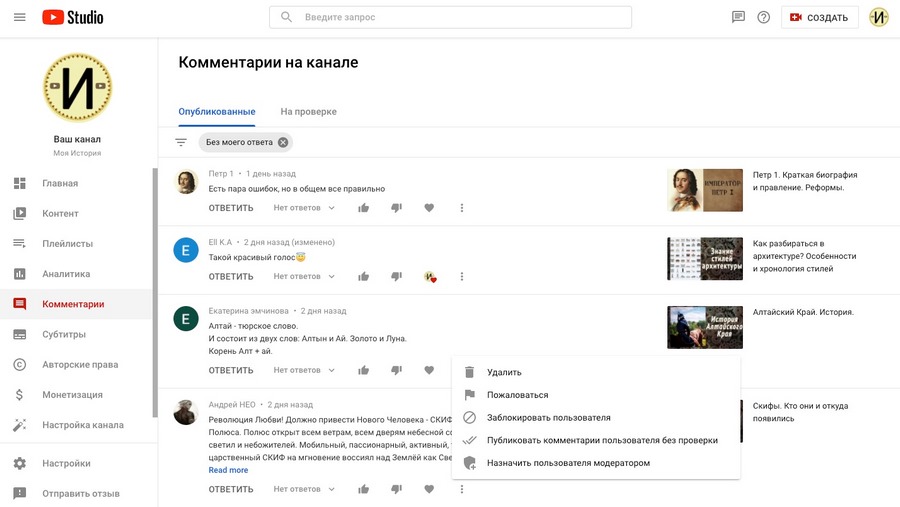This screenshot has width=900, height=507.
Task: Heart the comment from Петр 1
Action: pos(429,208)
